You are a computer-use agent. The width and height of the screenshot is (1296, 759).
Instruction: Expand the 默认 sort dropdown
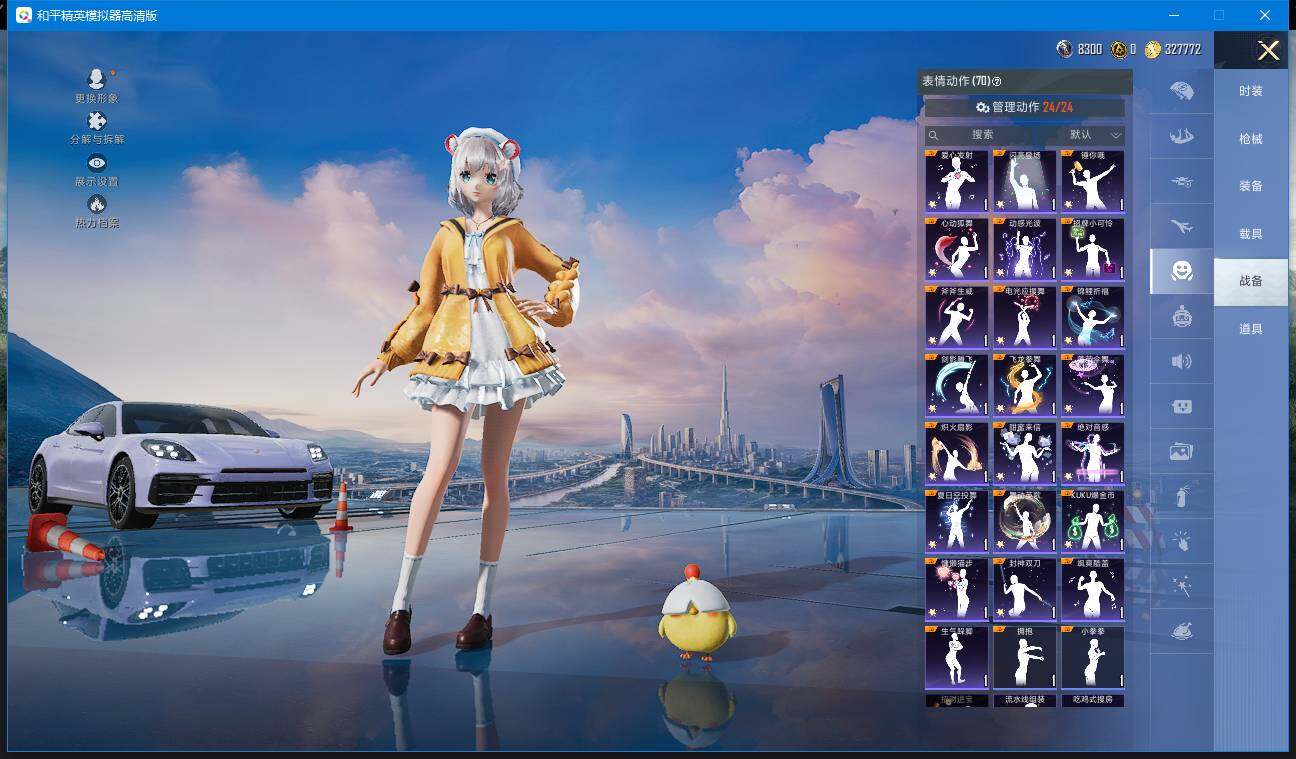[x=1096, y=135]
